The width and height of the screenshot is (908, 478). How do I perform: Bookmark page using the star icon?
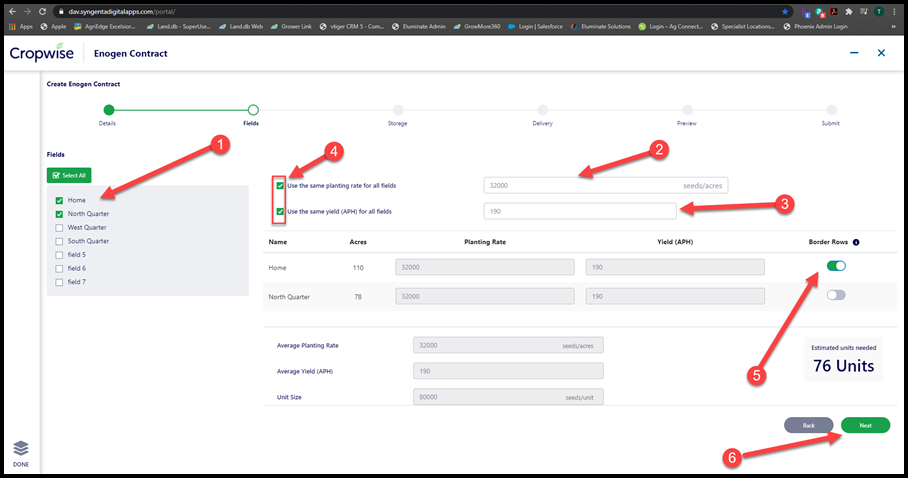pyautogui.click(x=785, y=12)
